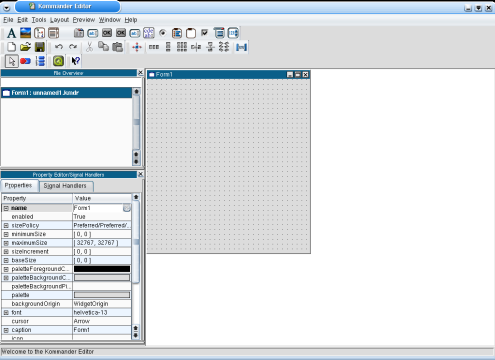This screenshot has width=495, height=360.
Task: Activate the What's This help cursor
Action: click(76, 61)
